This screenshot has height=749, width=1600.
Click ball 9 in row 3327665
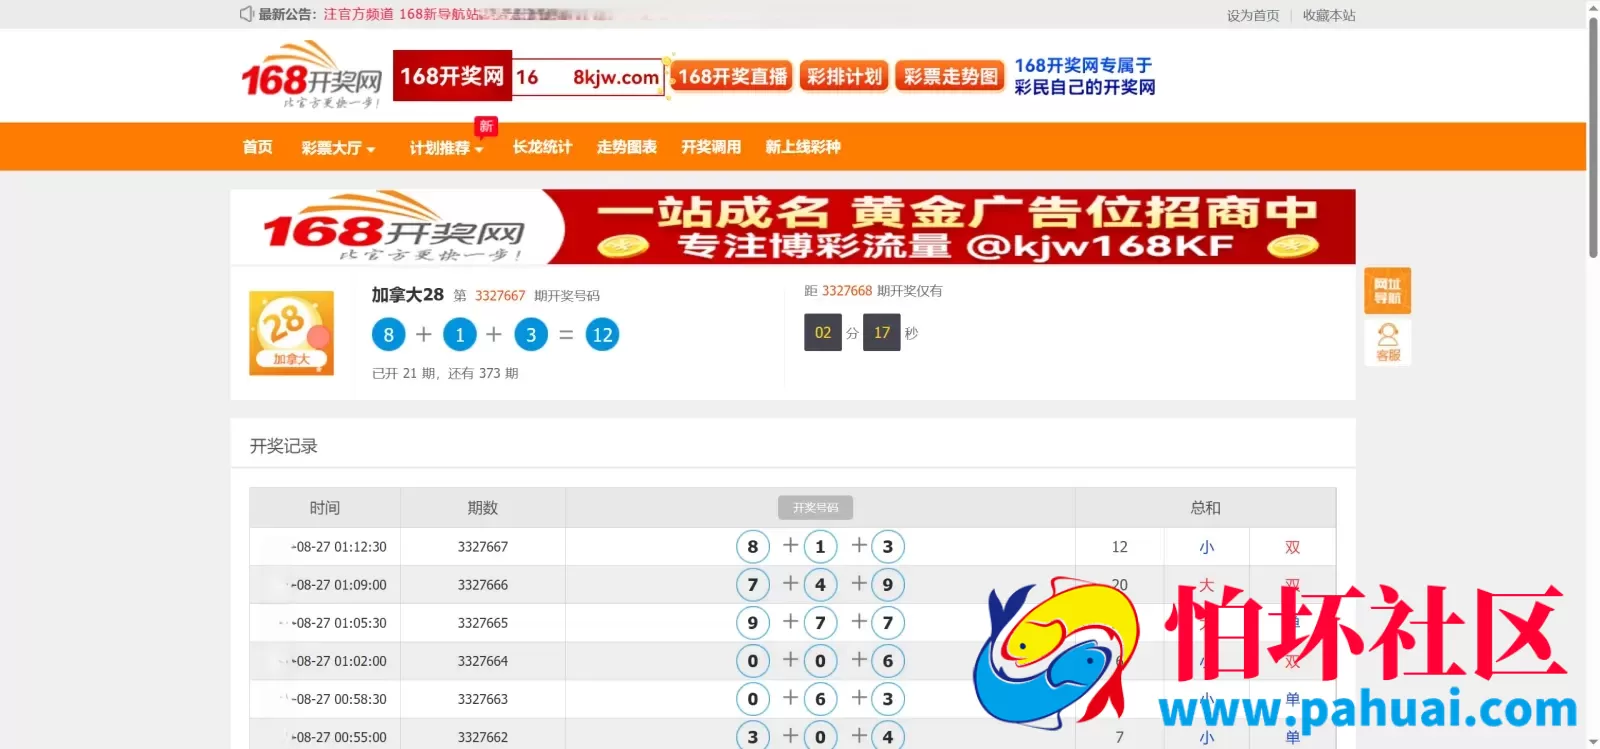(x=753, y=623)
